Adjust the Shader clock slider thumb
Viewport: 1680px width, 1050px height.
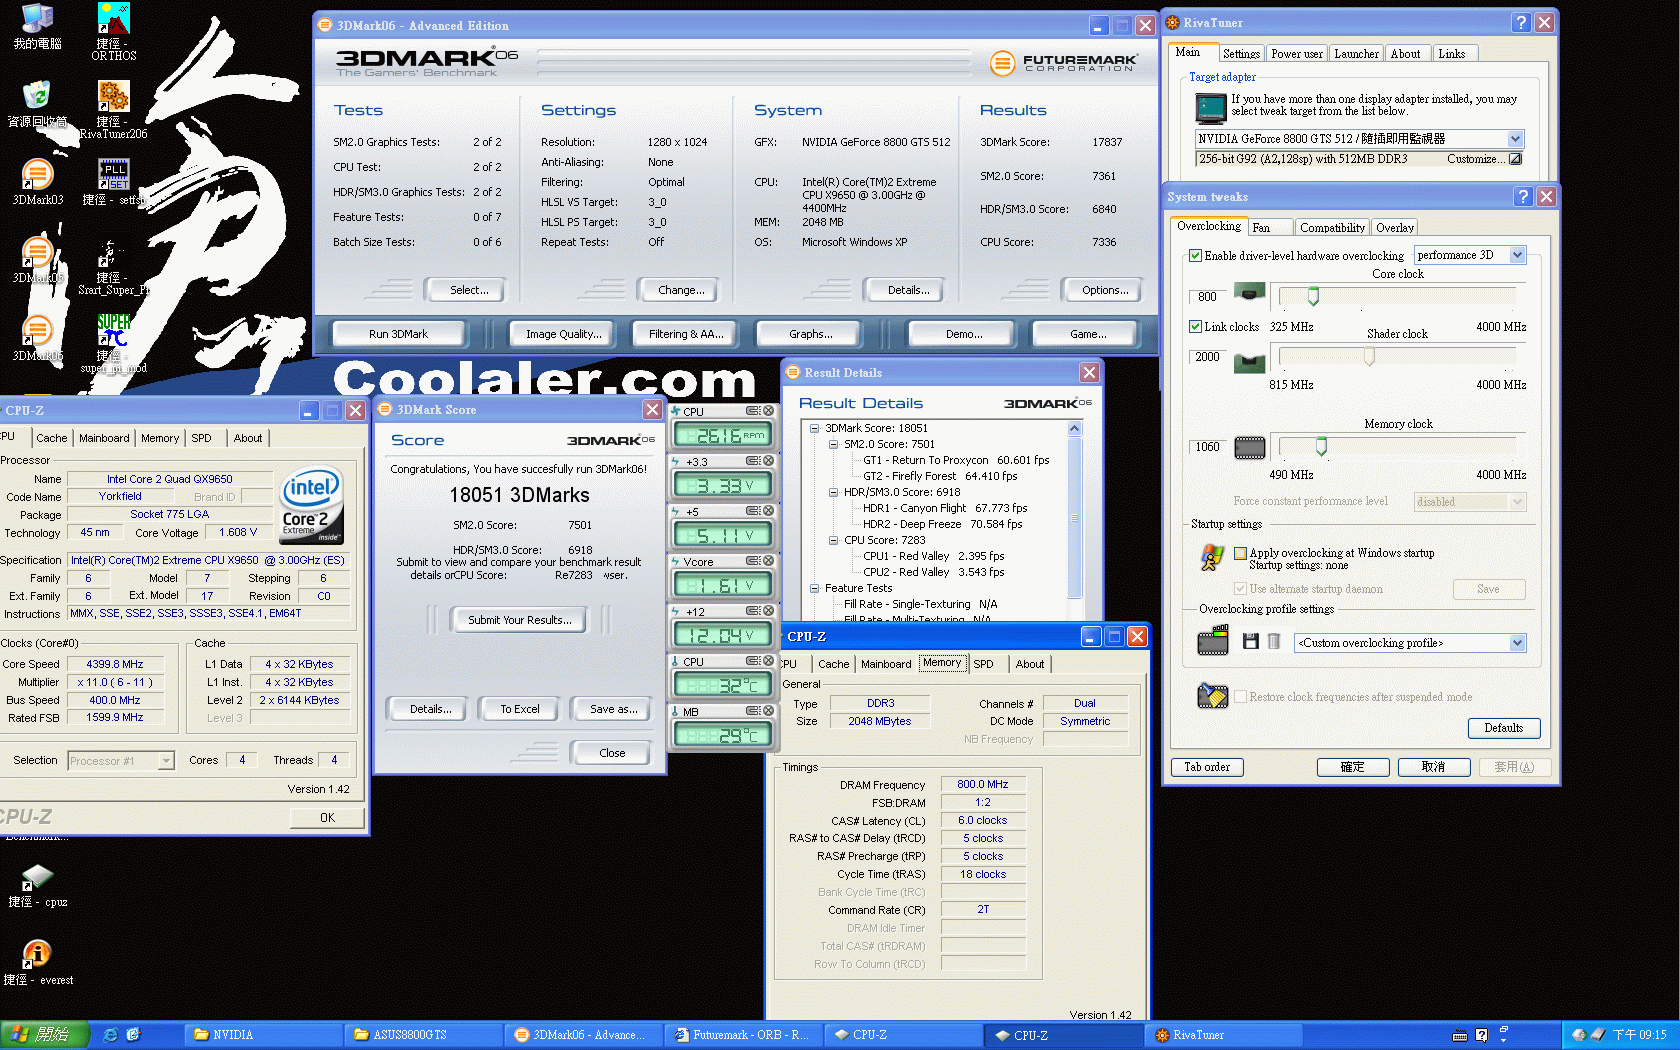1369,357
